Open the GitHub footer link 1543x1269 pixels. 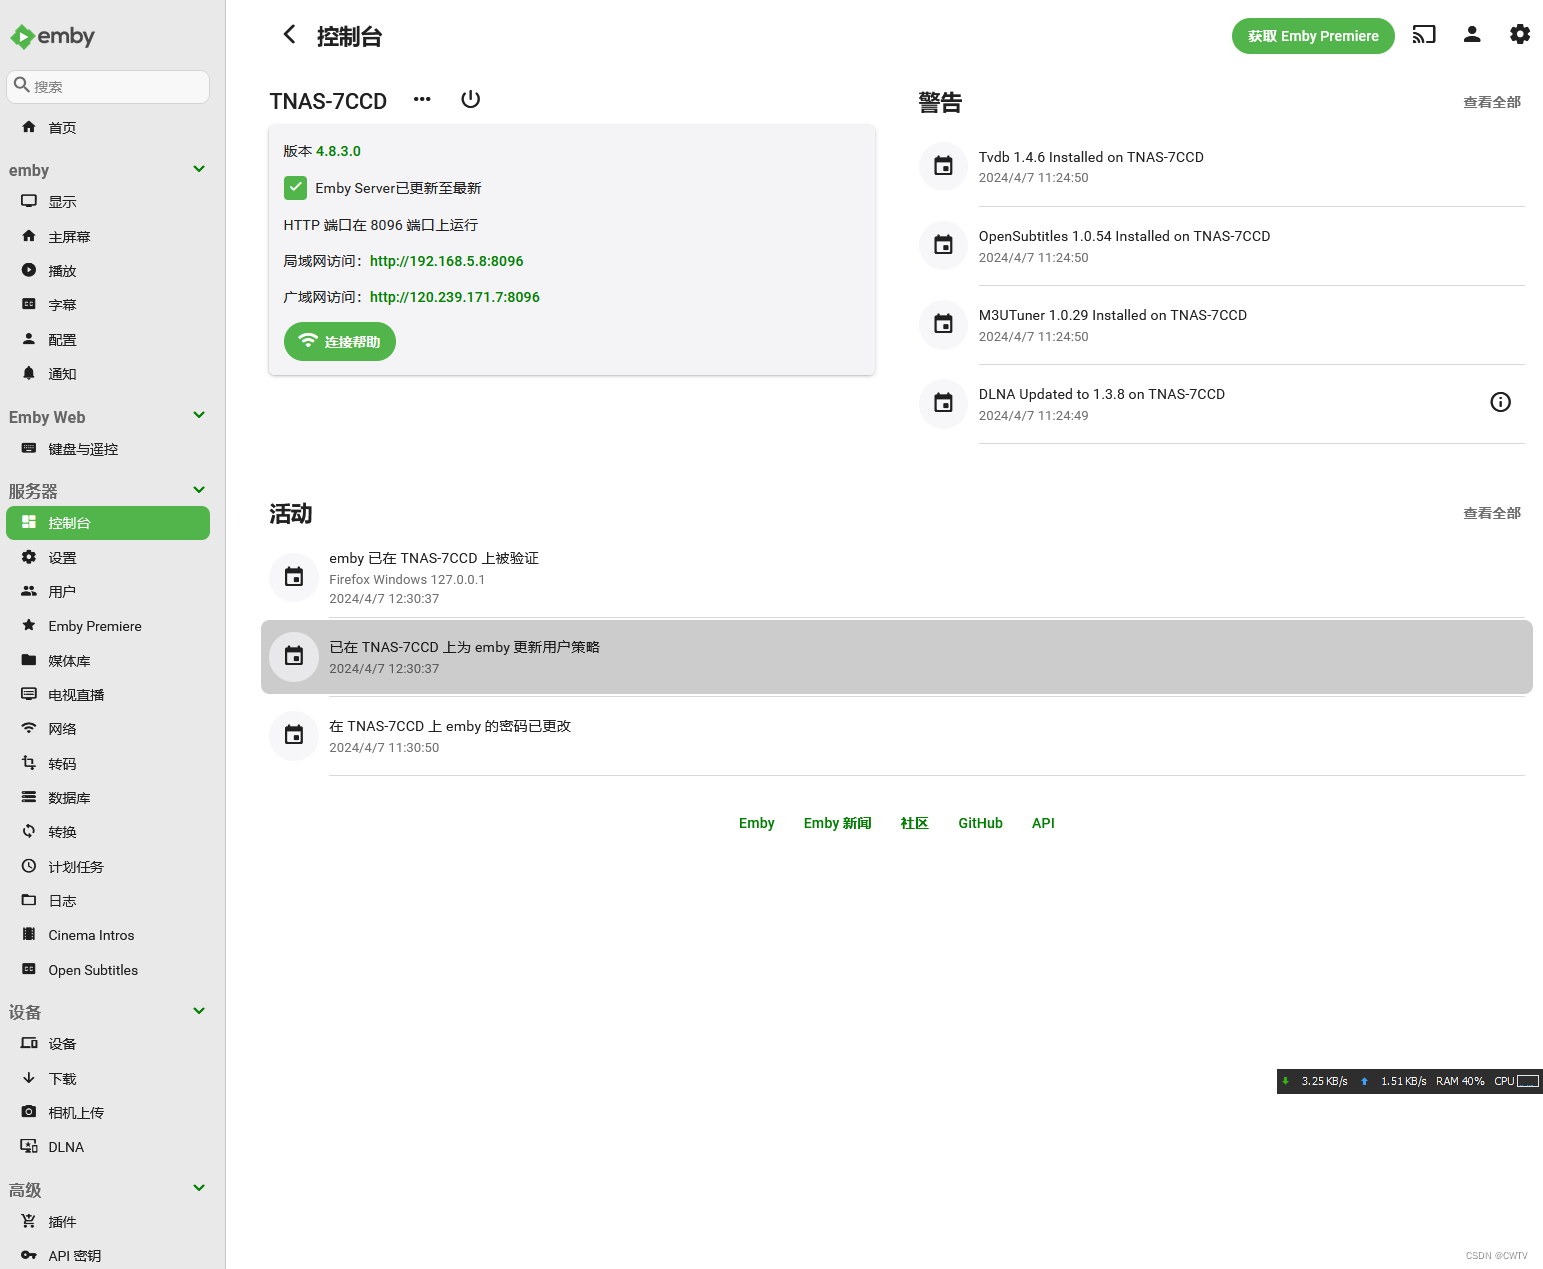pyautogui.click(x=981, y=823)
